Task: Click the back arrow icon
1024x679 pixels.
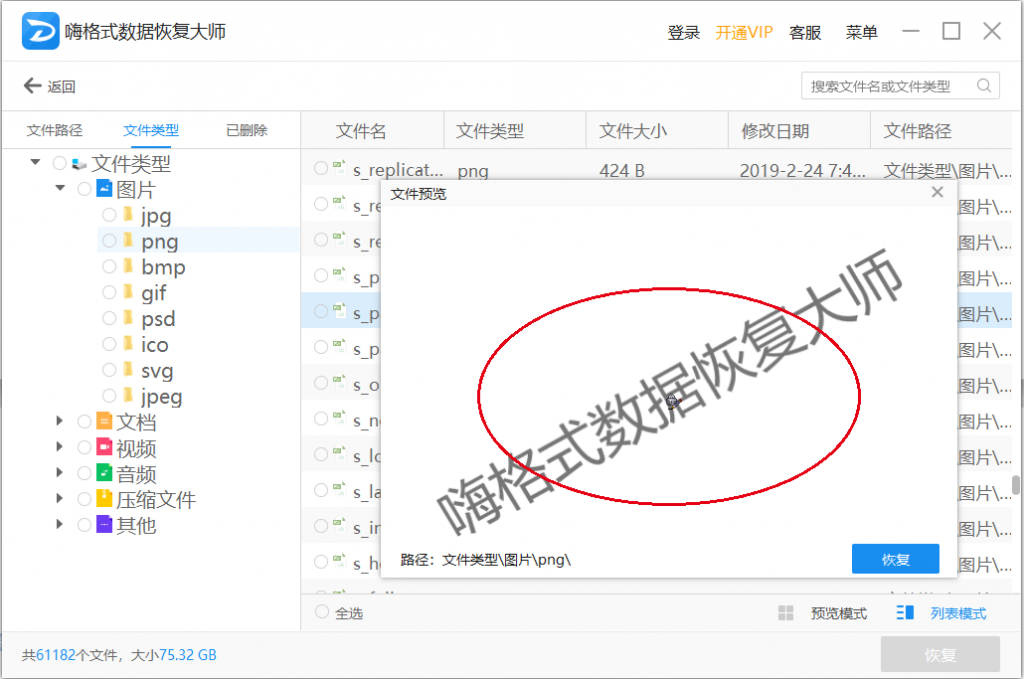Action: coord(32,86)
